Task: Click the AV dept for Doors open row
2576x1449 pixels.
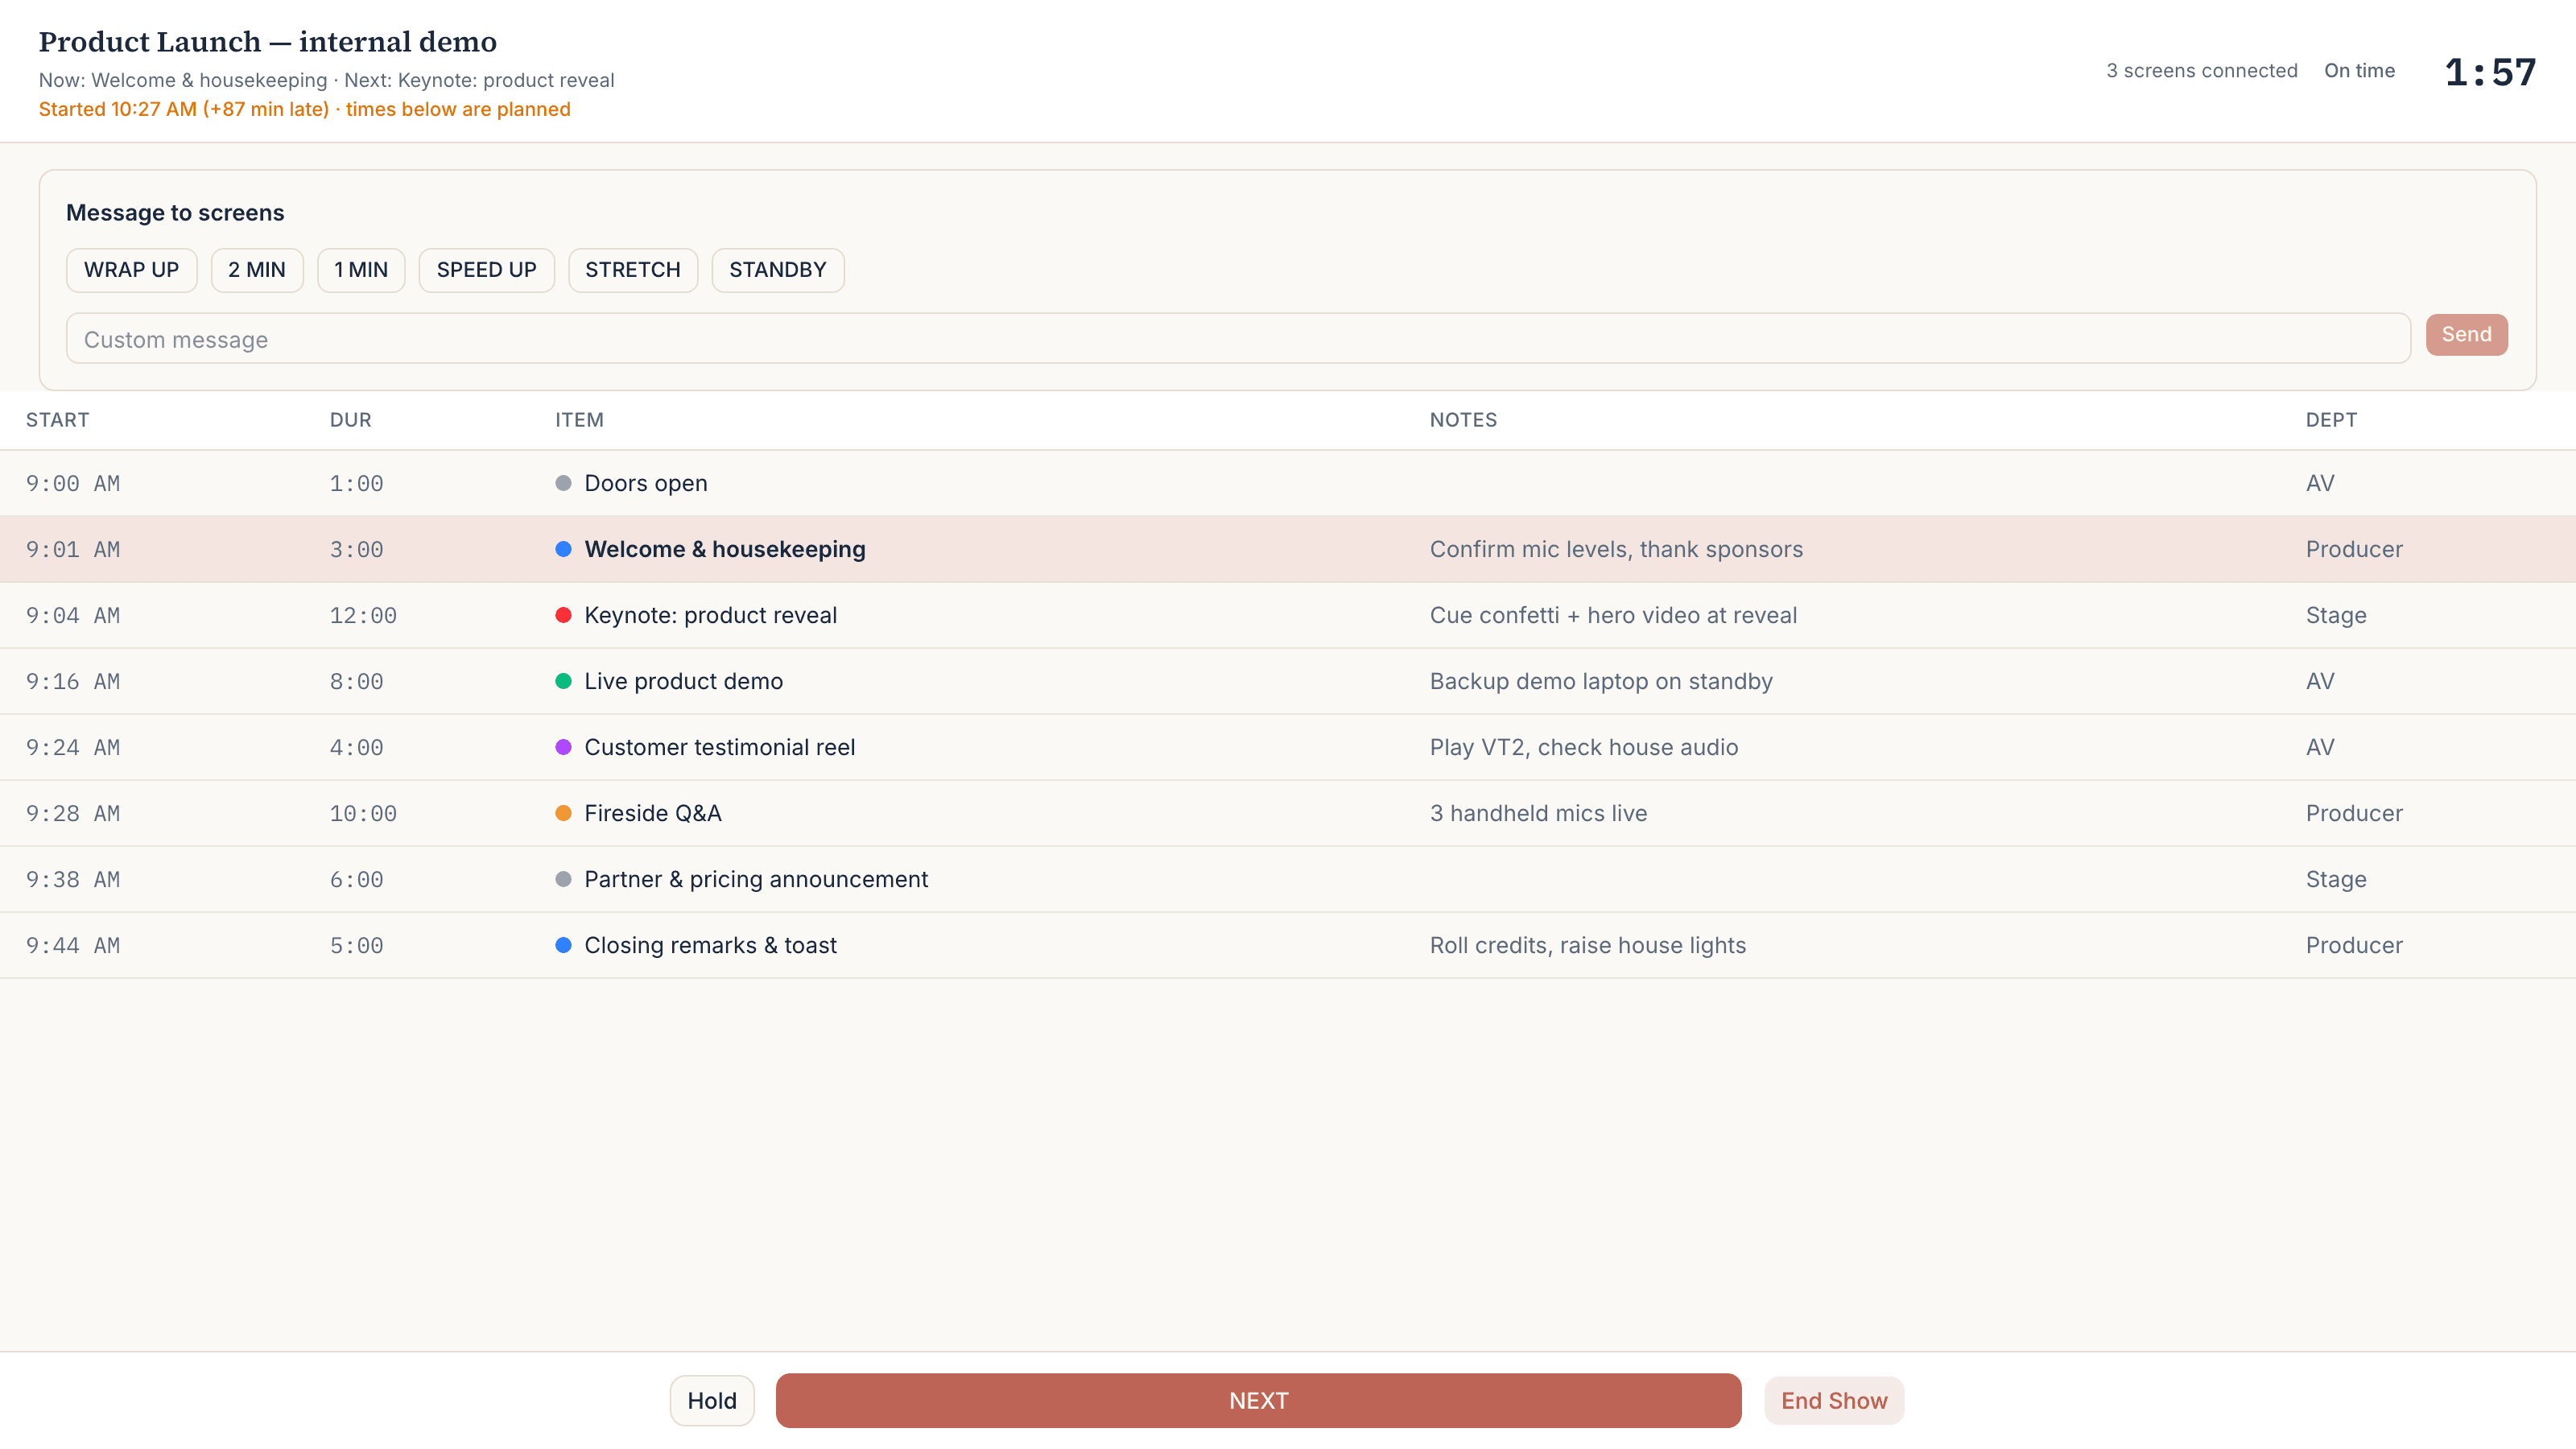Action: click(x=2320, y=483)
